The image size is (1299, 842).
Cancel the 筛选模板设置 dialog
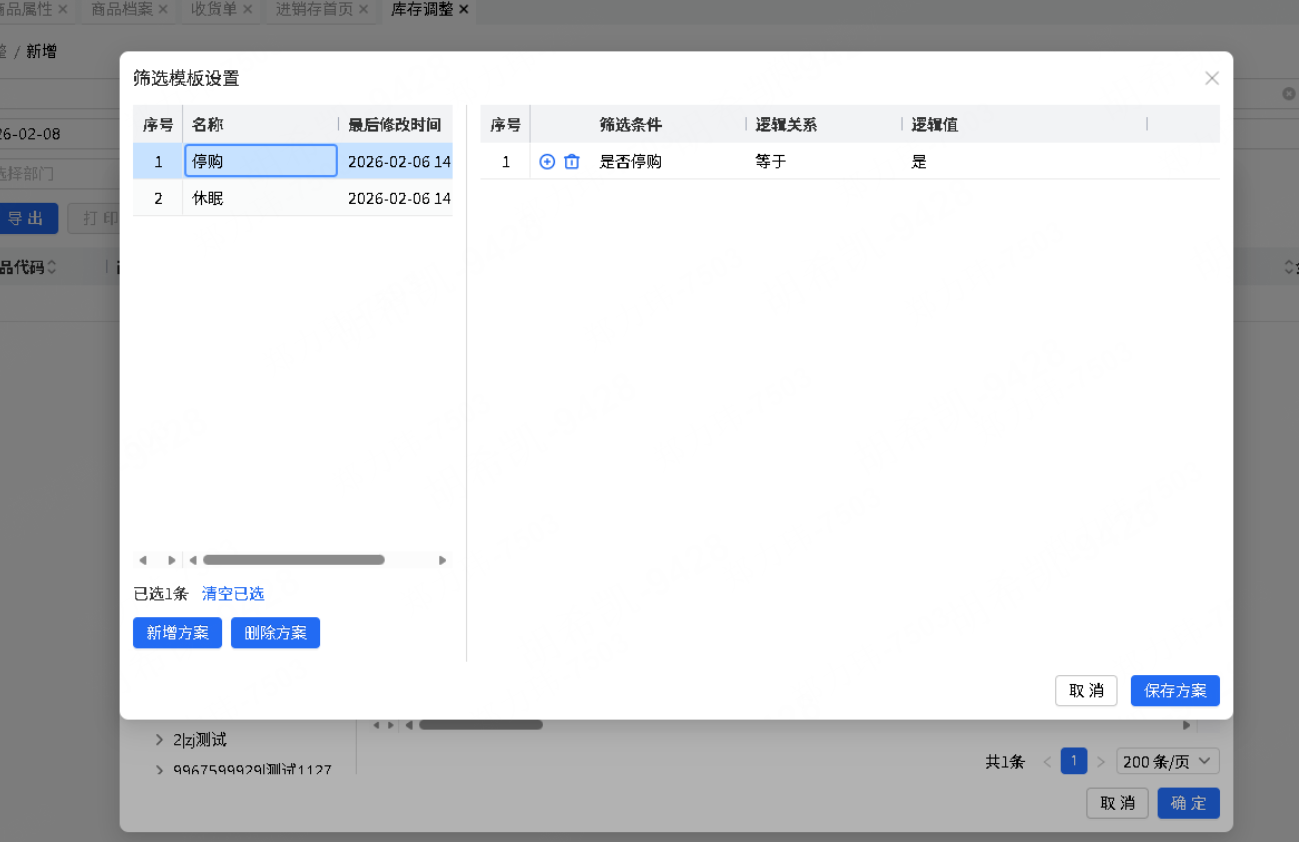click(x=1086, y=691)
